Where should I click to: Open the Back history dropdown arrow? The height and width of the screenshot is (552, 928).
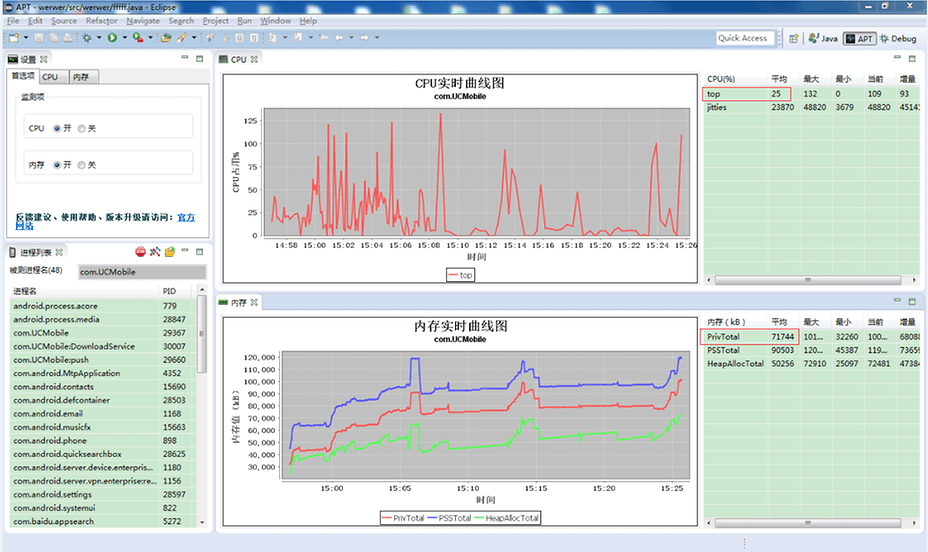click(x=351, y=38)
